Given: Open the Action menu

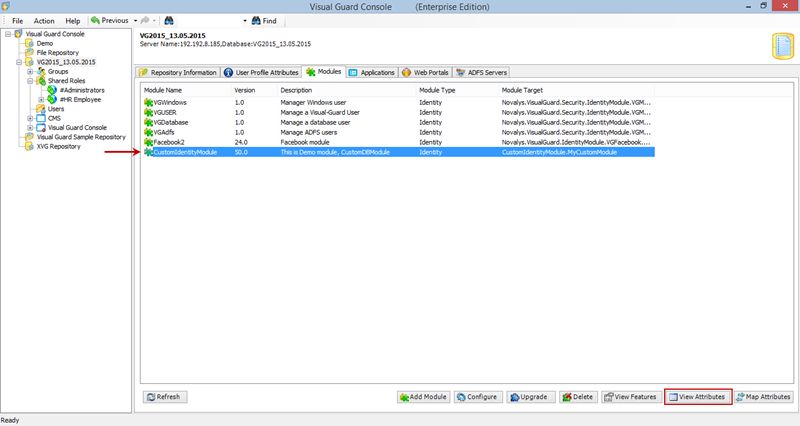Looking at the screenshot, I should click(x=44, y=21).
